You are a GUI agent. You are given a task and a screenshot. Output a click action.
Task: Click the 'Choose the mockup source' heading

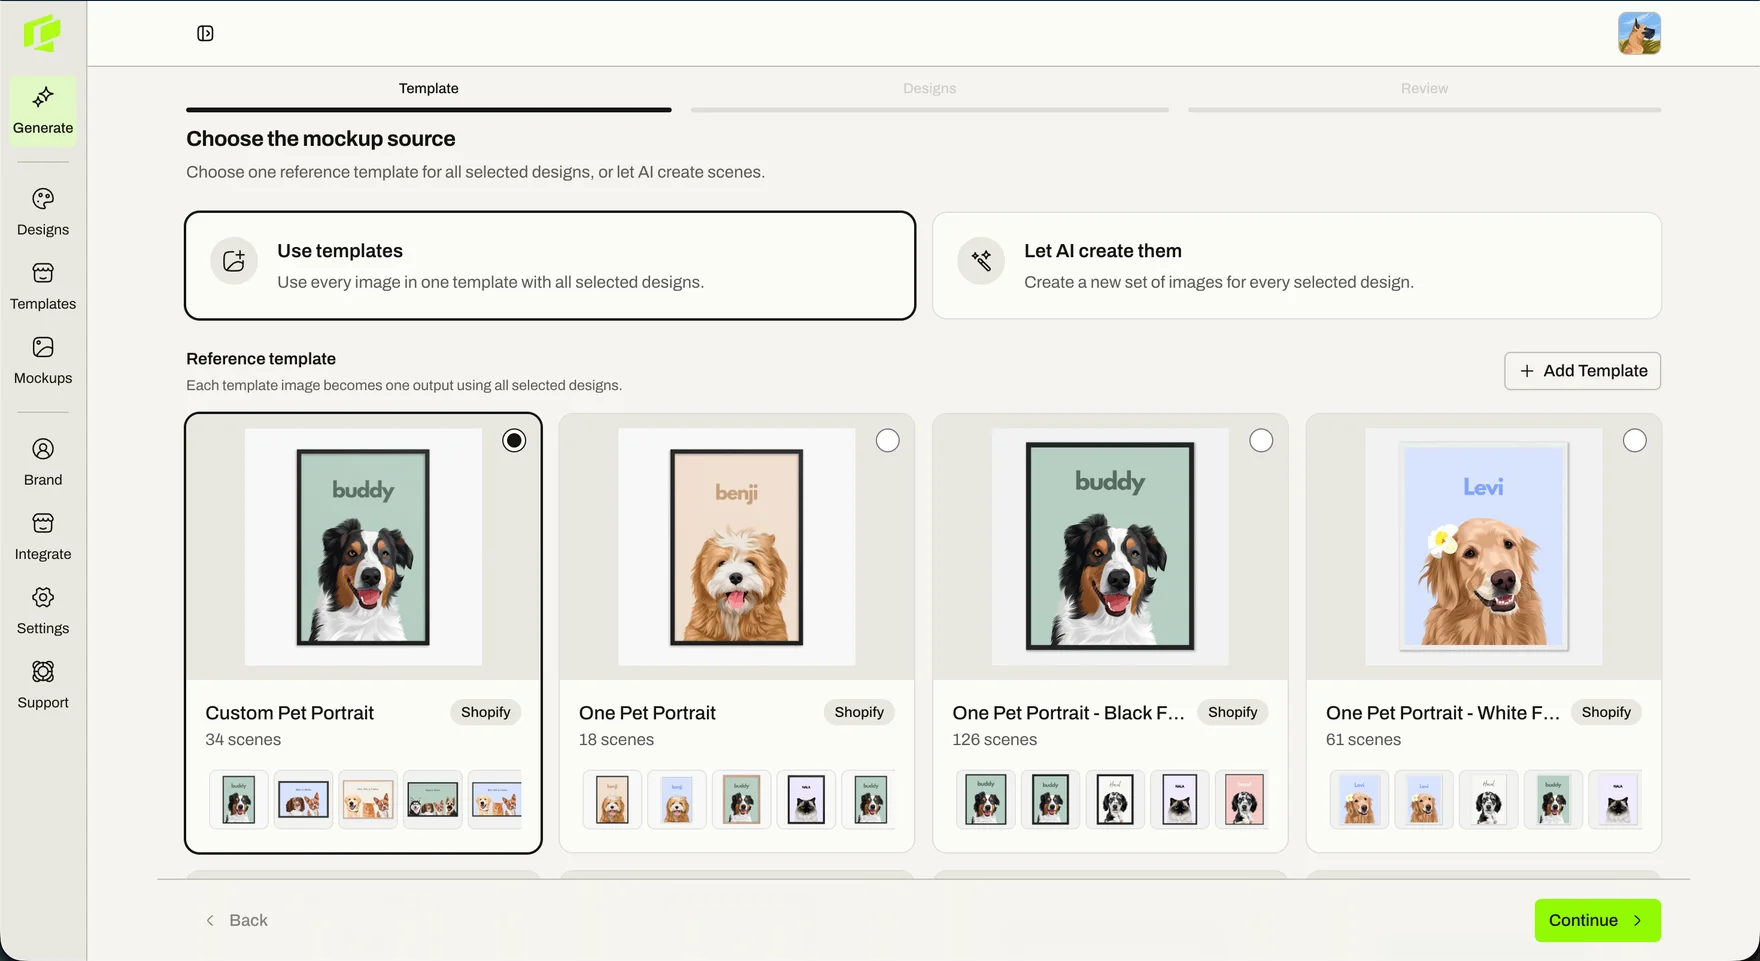pos(320,139)
